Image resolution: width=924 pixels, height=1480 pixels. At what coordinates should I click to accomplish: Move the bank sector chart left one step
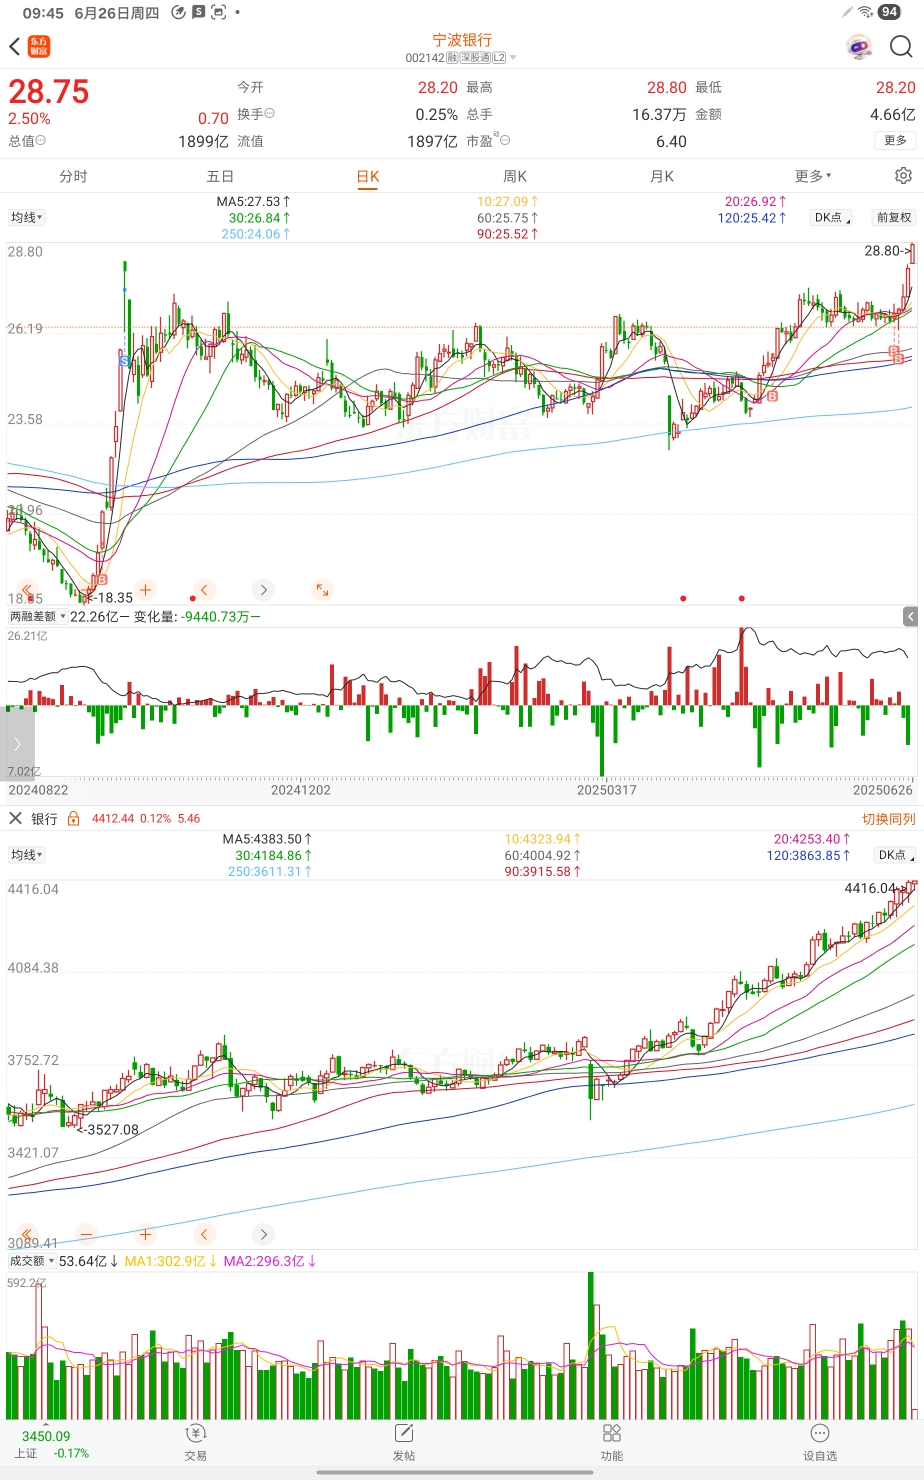(x=204, y=1234)
